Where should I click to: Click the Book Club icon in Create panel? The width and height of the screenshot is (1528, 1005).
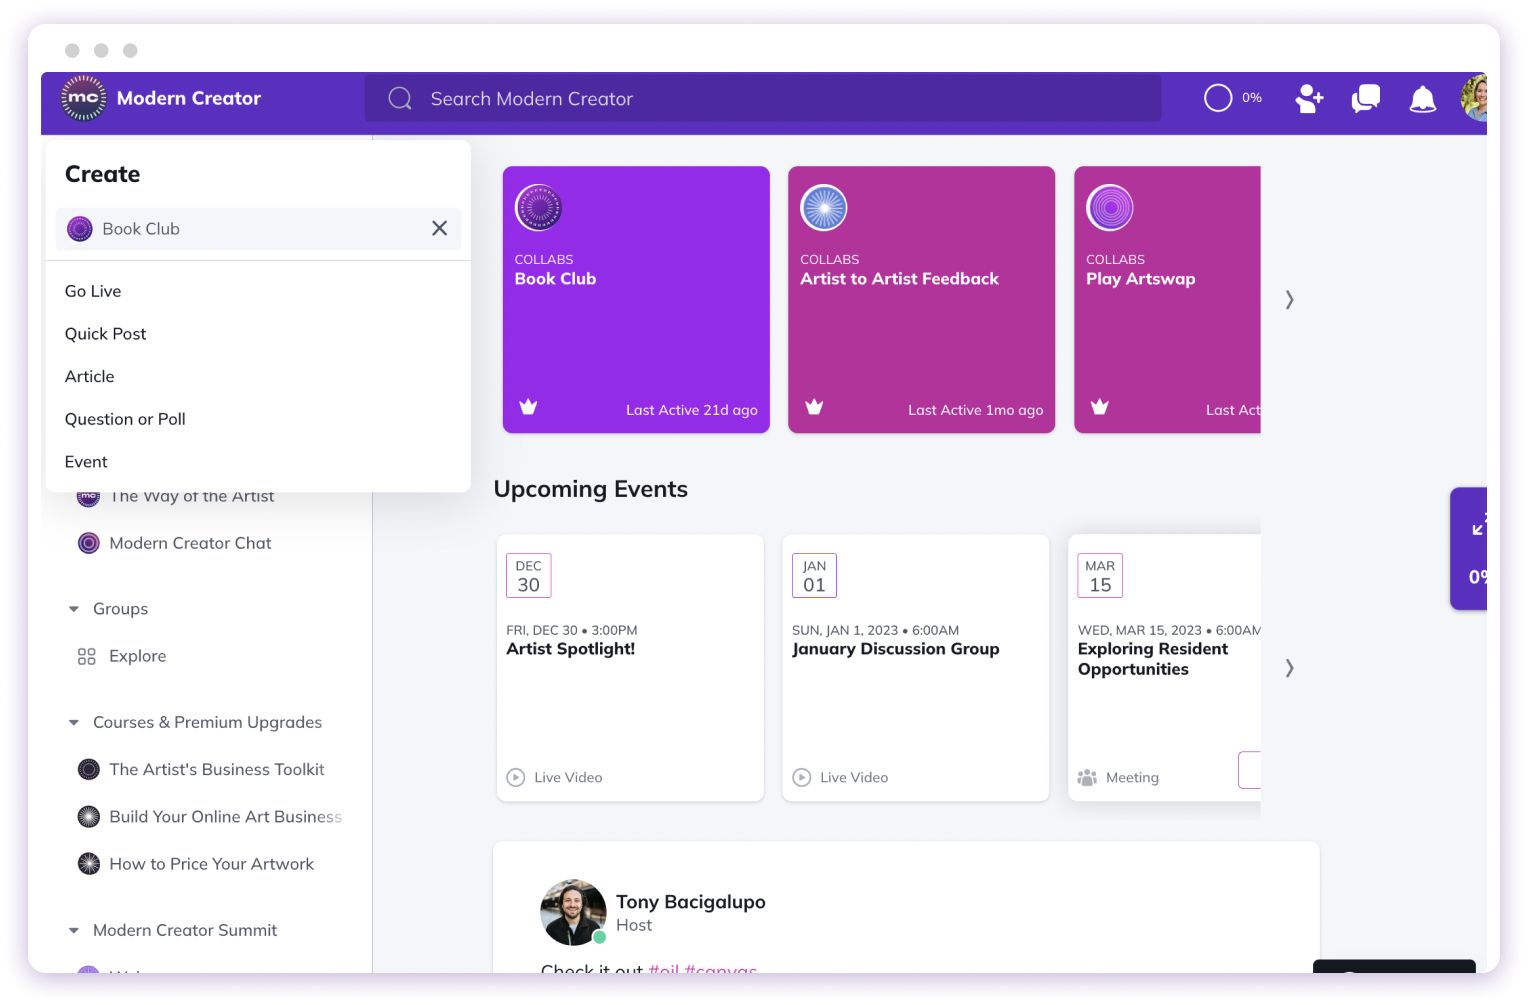click(x=80, y=229)
